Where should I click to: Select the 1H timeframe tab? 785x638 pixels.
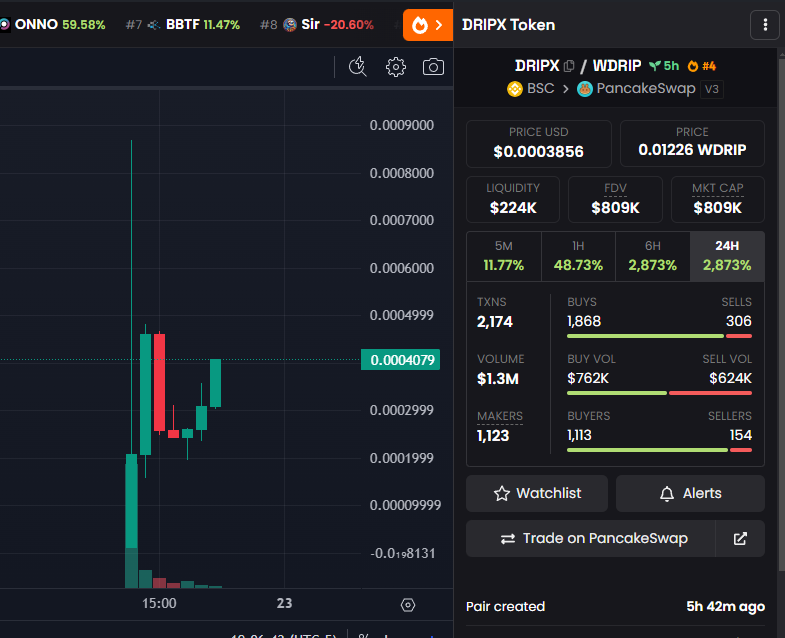tap(578, 256)
